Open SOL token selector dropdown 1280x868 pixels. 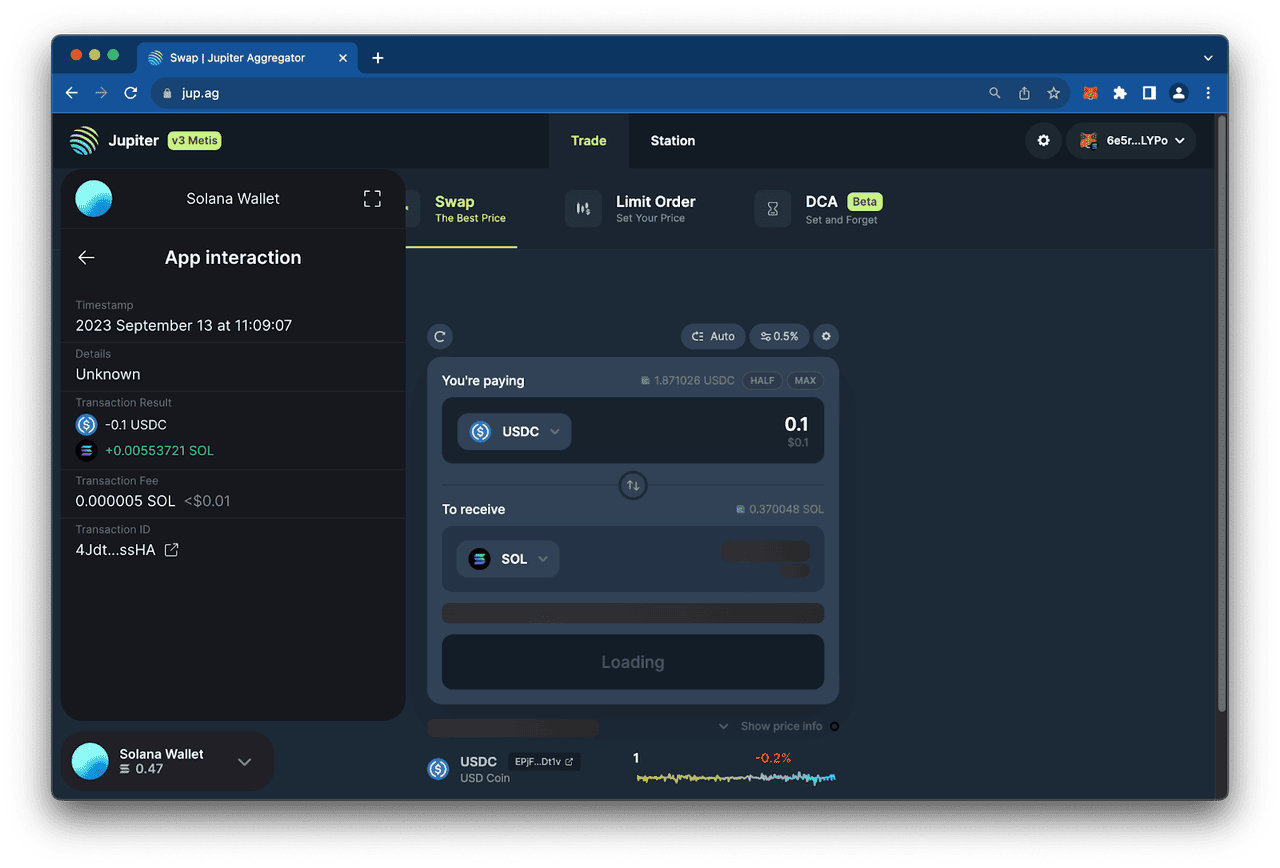508,559
